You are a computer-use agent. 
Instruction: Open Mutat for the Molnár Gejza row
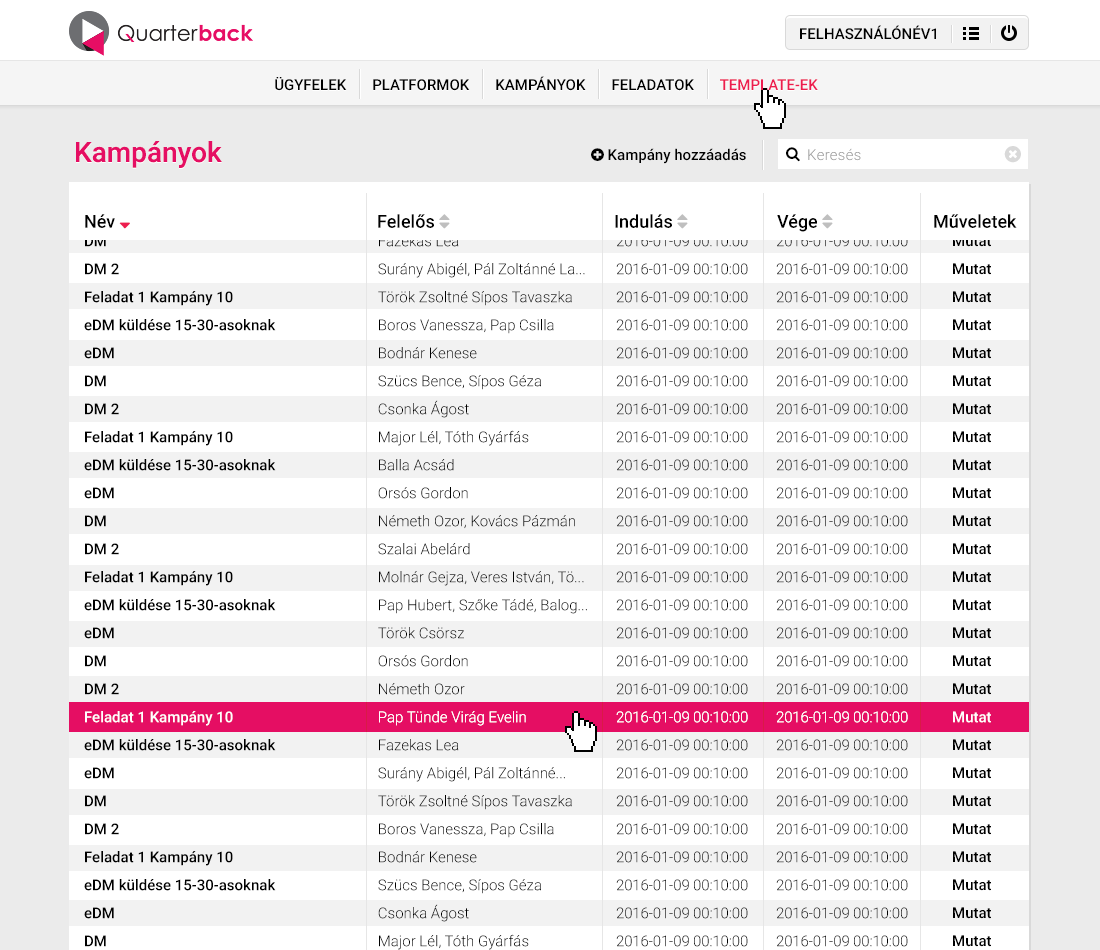click(972, 577)
